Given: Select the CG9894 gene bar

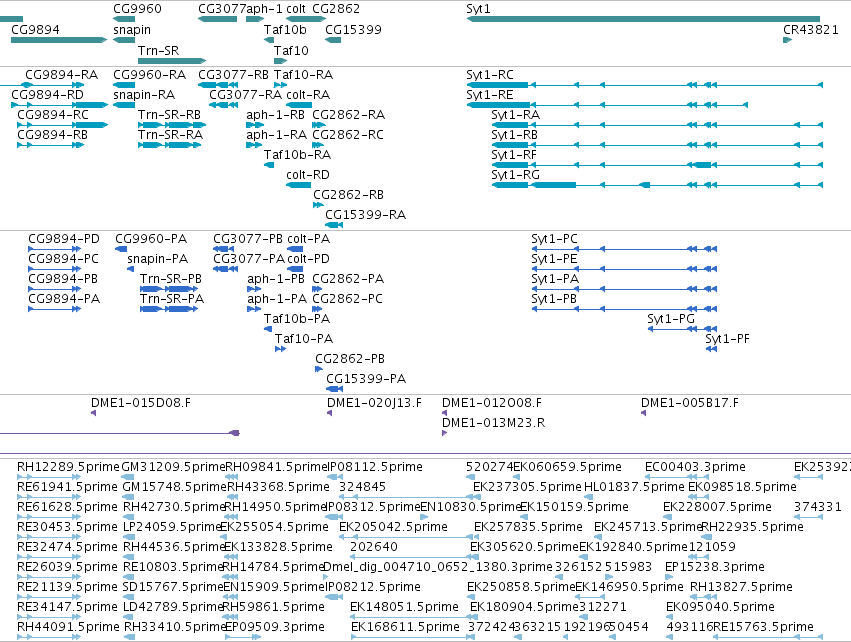Looking at the screenshot, I should [x=59, y=40].
